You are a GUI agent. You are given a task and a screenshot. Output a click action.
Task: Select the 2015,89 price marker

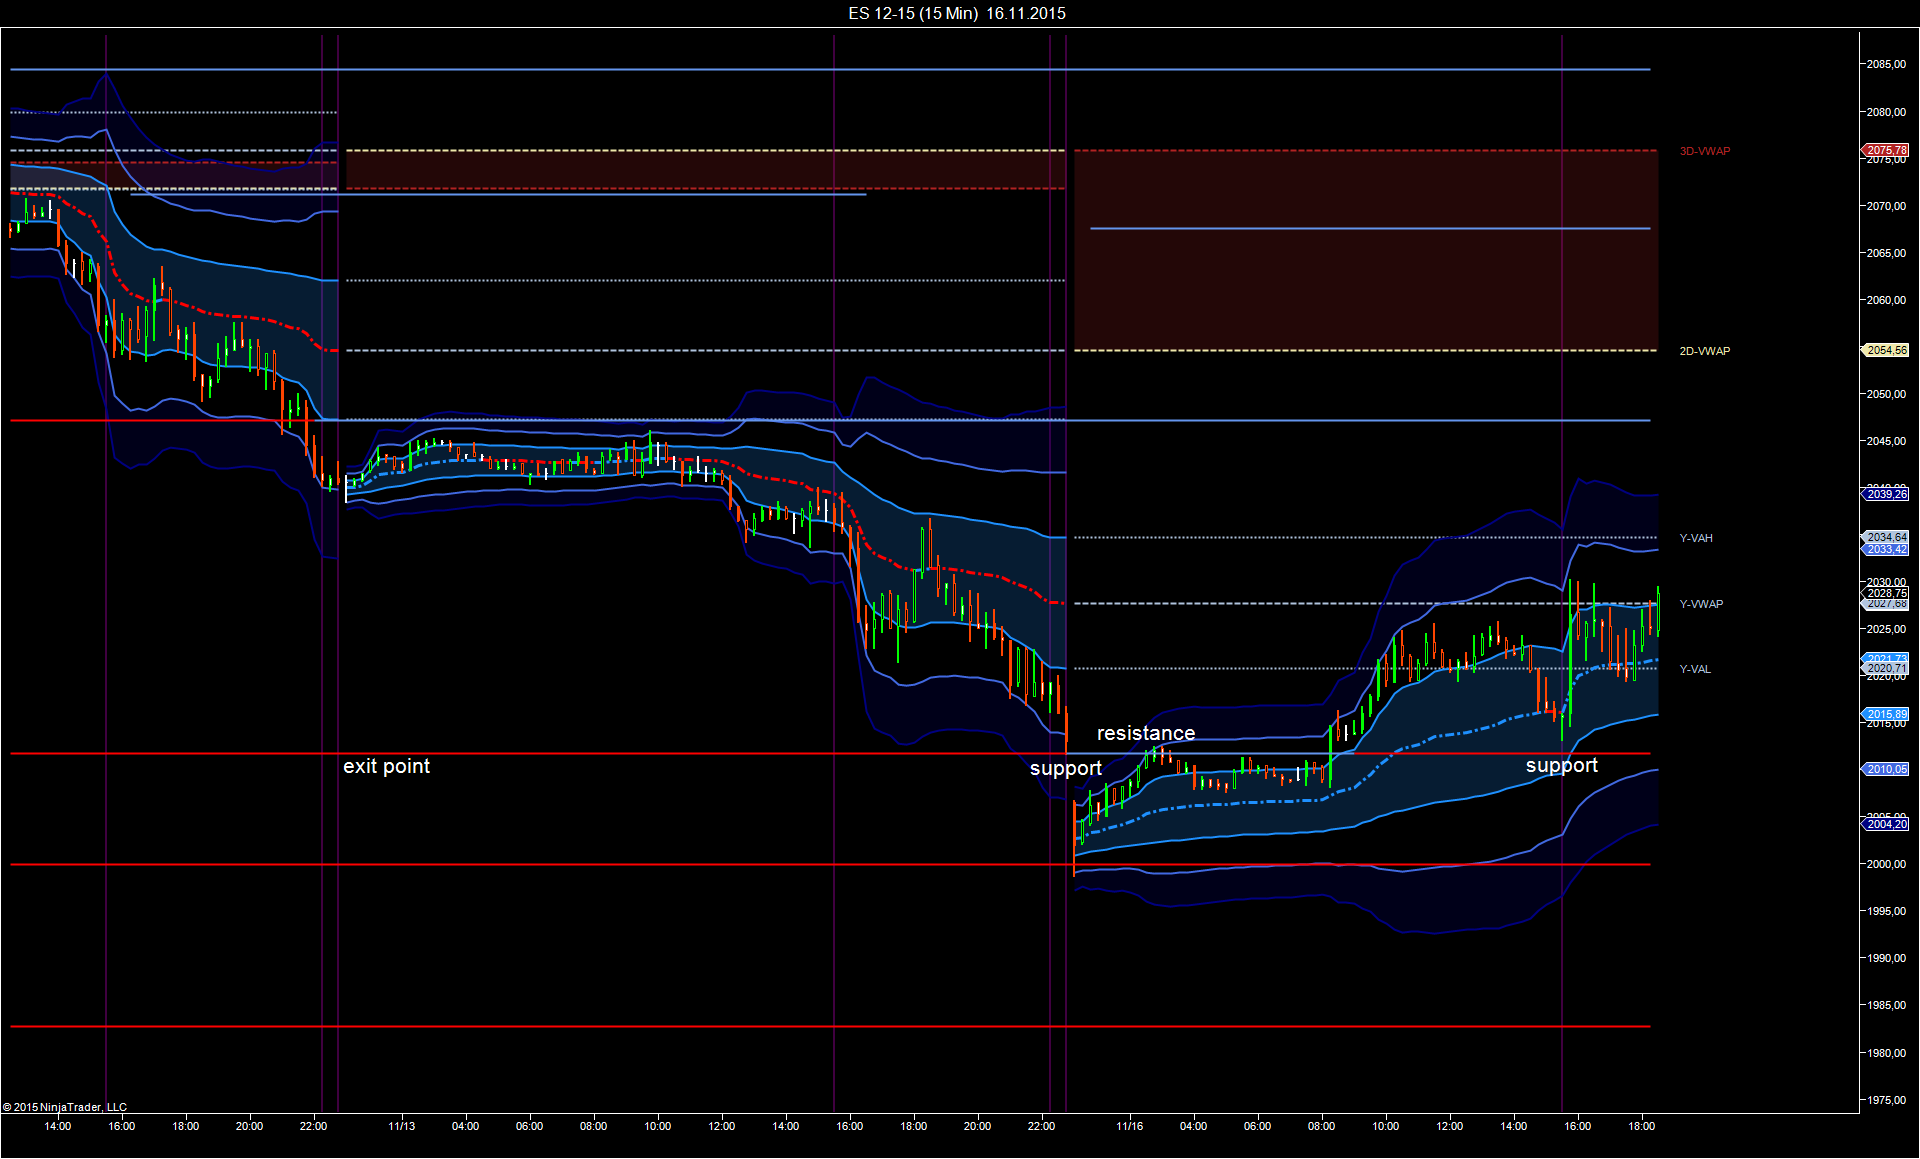[x=1886, y=714]
